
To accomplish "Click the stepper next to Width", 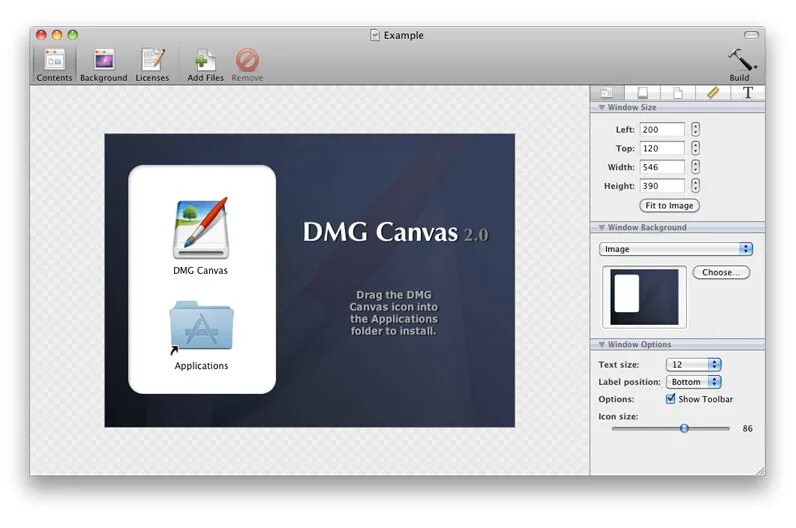I will pos(695,167).
